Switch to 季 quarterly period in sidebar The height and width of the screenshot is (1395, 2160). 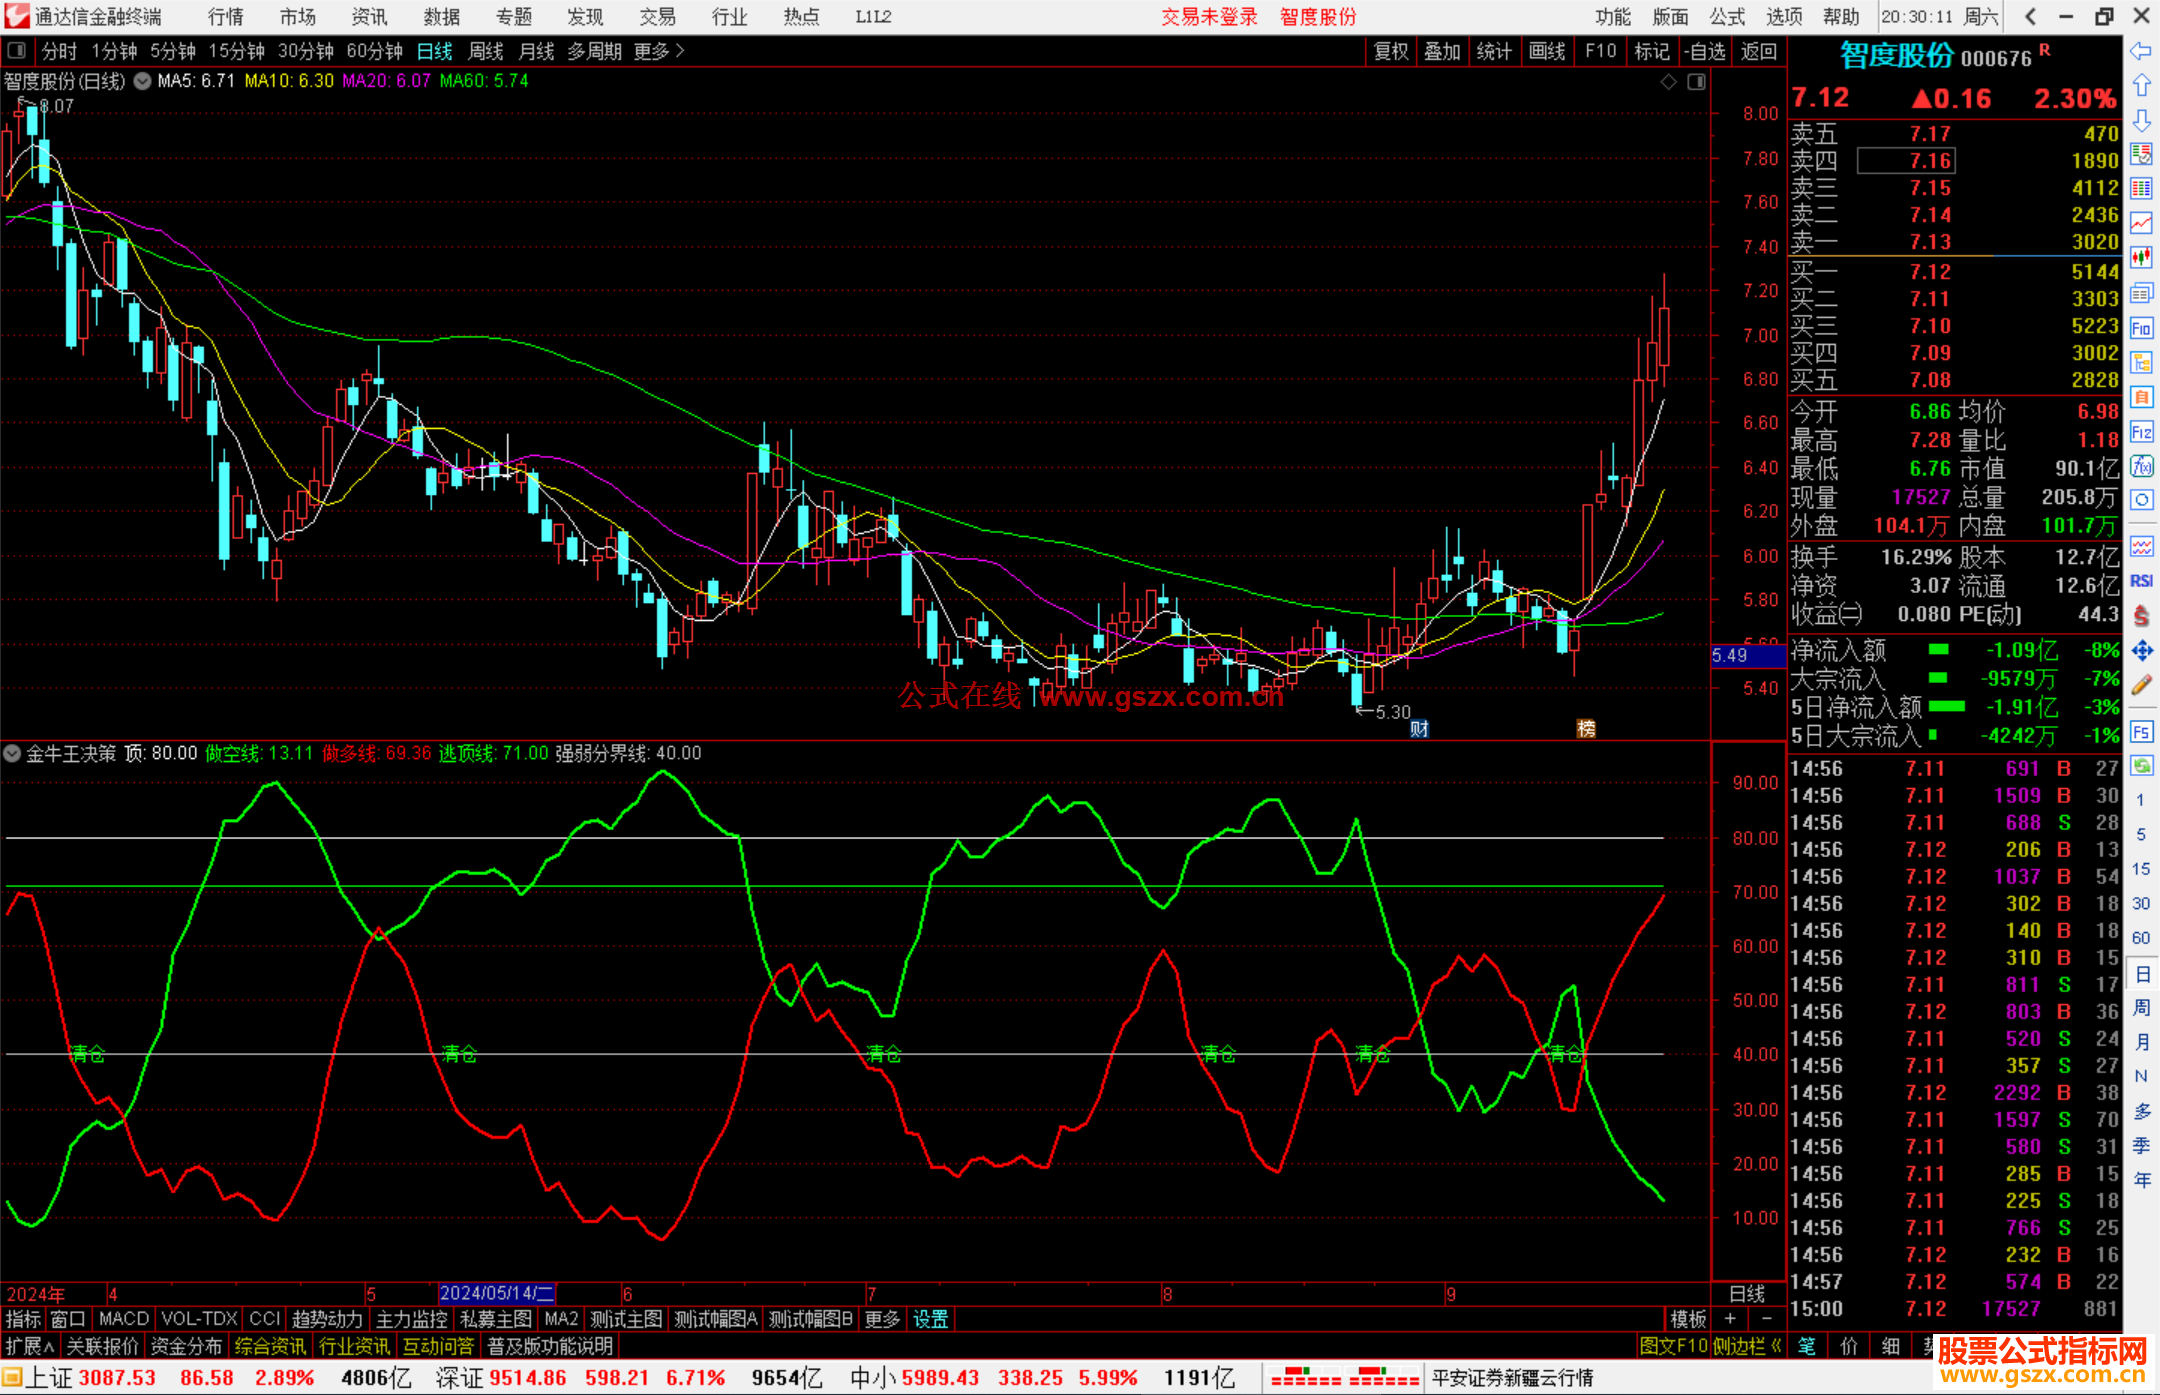(x=2141, y=1146)
